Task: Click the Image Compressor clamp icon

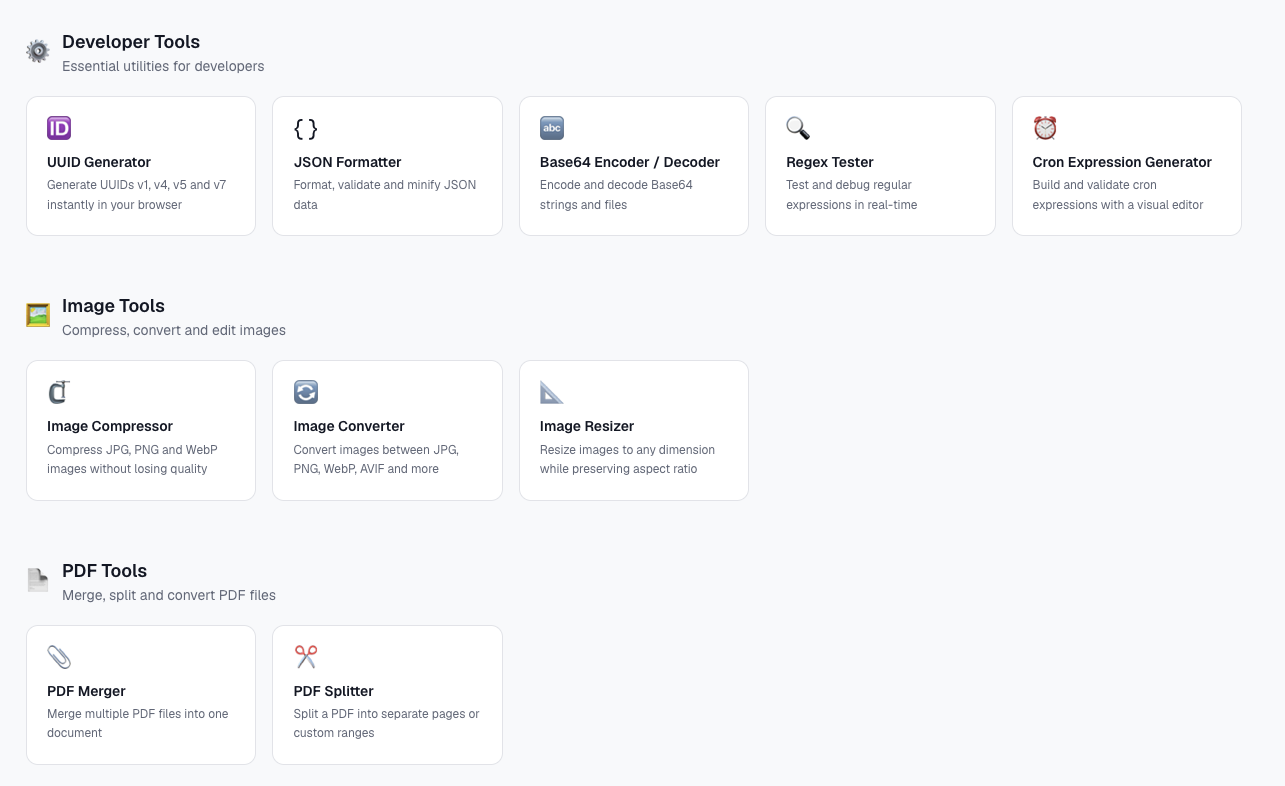Action: (x=59, y=392)
